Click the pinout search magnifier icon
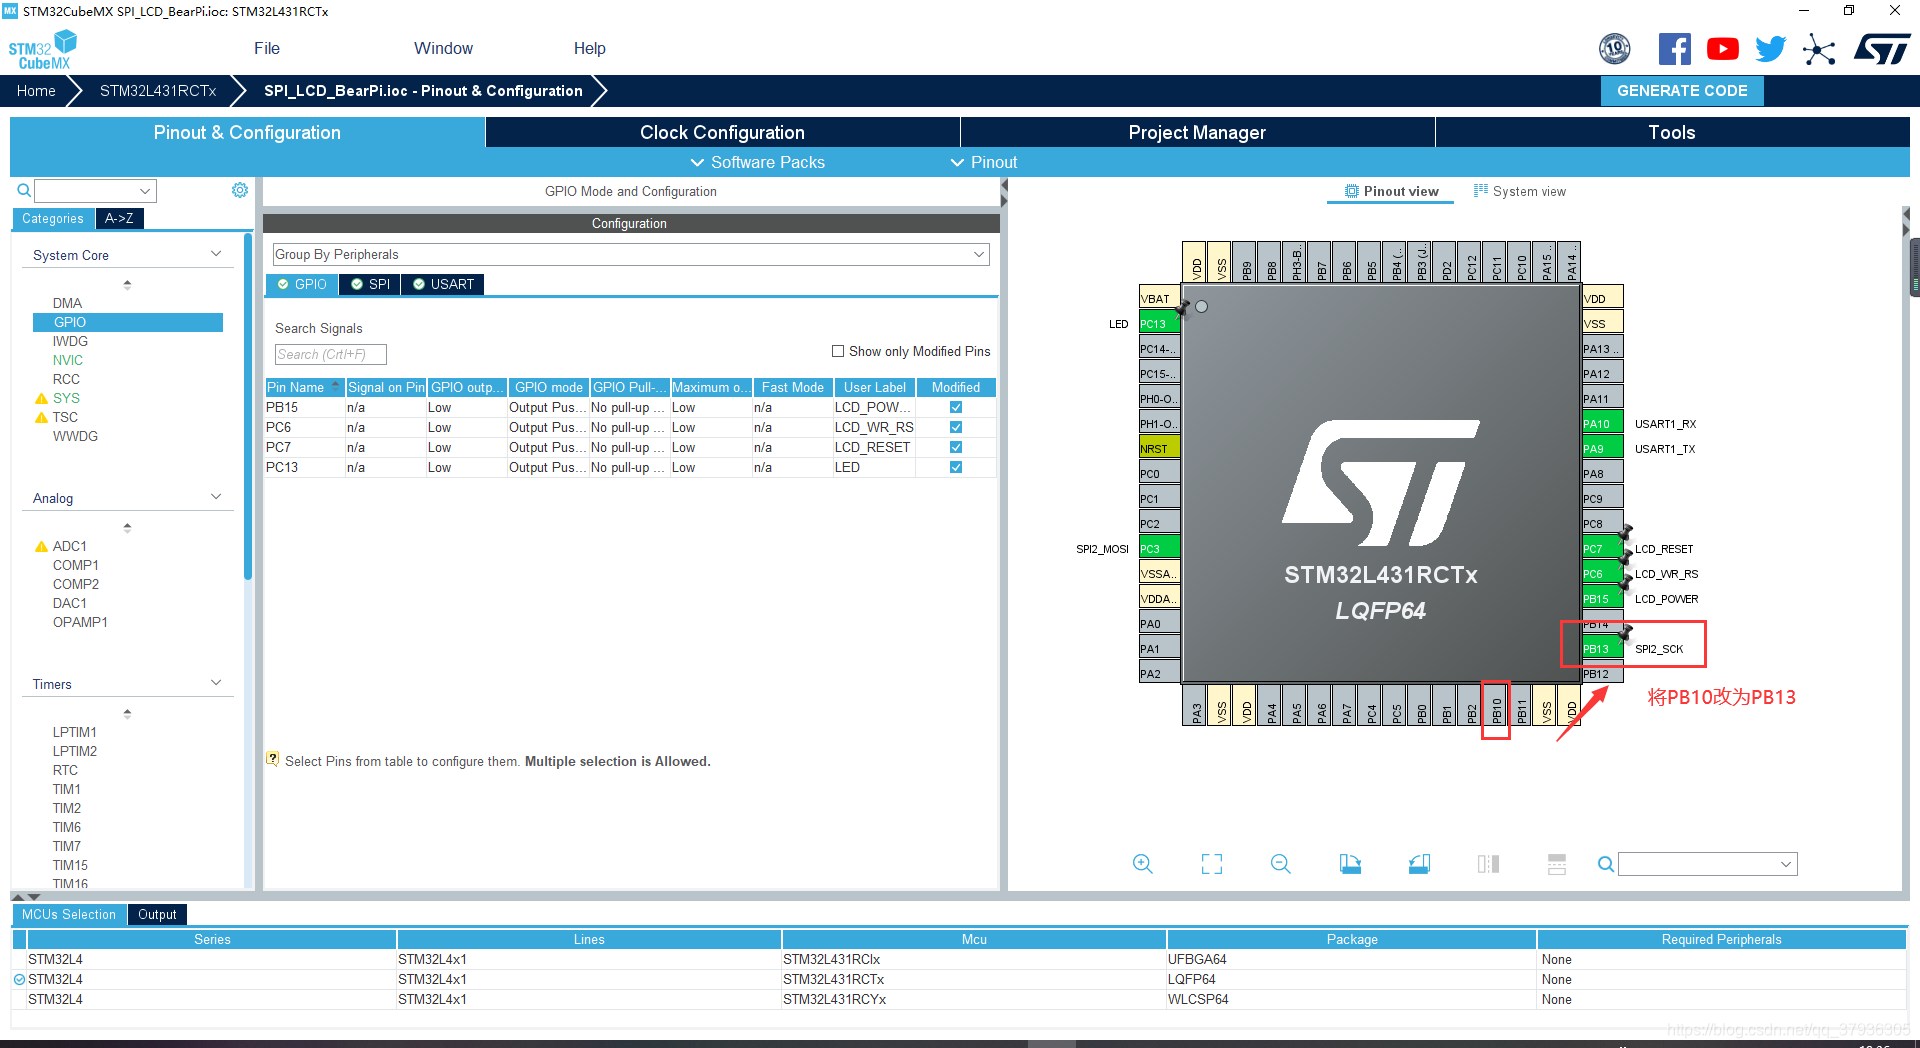Viewport: 1920px width, 1048px height. pyautogui.click(x=1605, y=864)
